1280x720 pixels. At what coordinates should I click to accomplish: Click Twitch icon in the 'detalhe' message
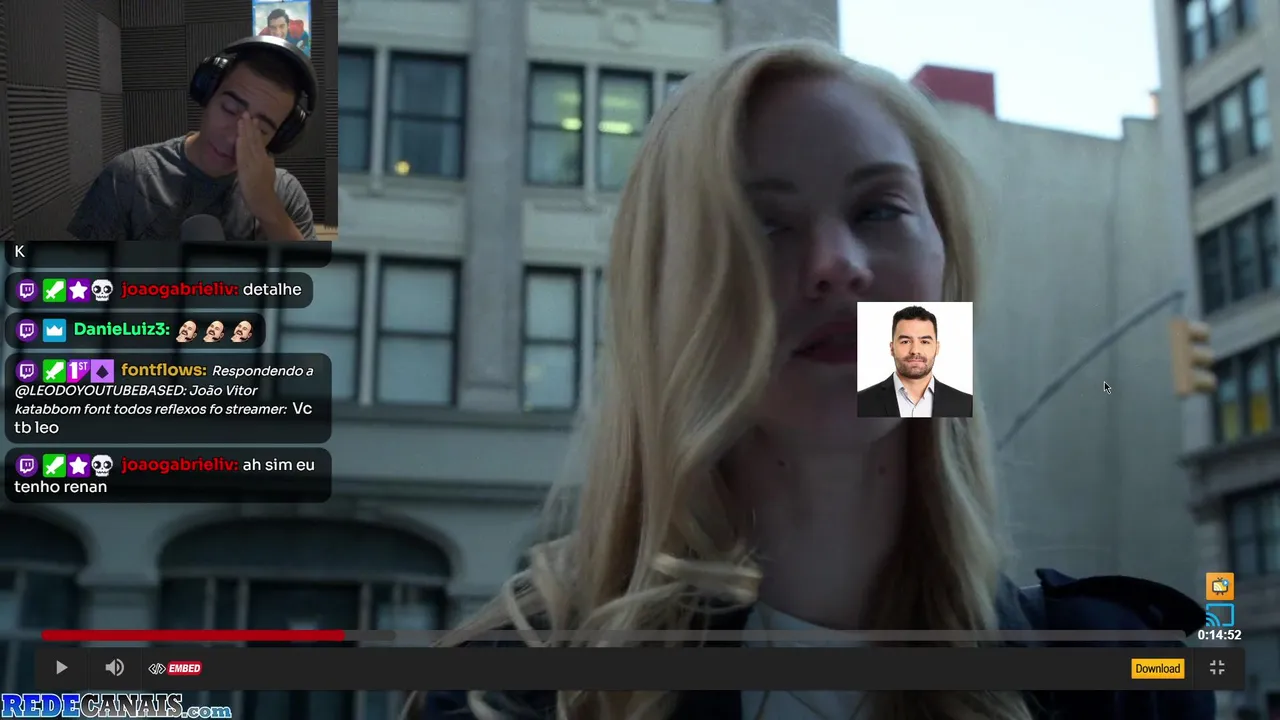[27, 290]
